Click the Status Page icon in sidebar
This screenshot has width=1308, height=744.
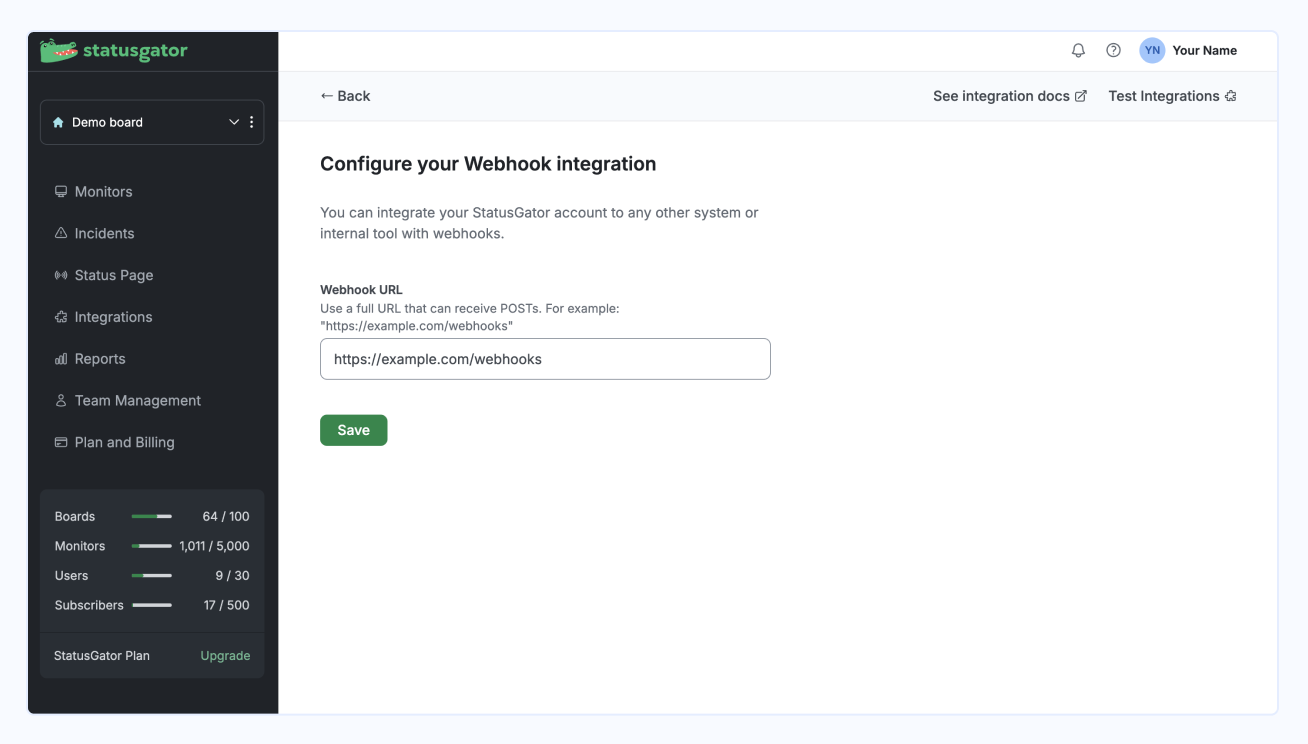click(x=61, y=275)
